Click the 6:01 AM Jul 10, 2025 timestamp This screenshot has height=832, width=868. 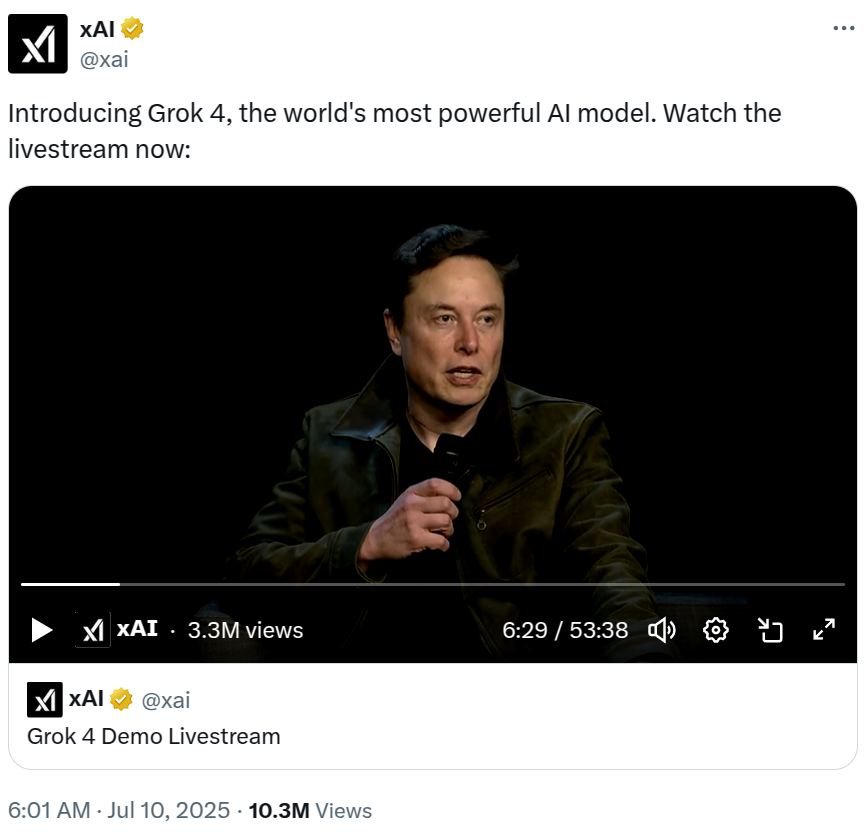click(118, 811)
